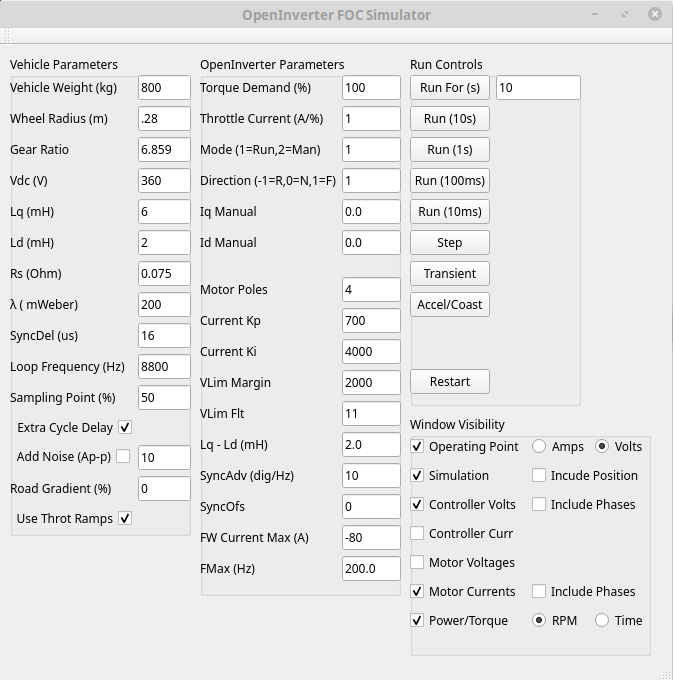Click FMax (Hz) input field
Image resolution: width=673 pixels, height=680 pixels.
click(x=371, y=569)
